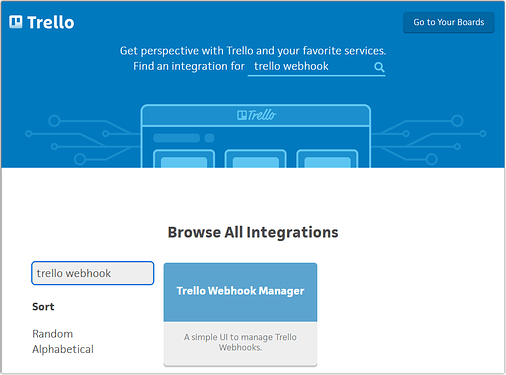
Task: Select the right card in the illustration
Action: (x=327, y=159)
